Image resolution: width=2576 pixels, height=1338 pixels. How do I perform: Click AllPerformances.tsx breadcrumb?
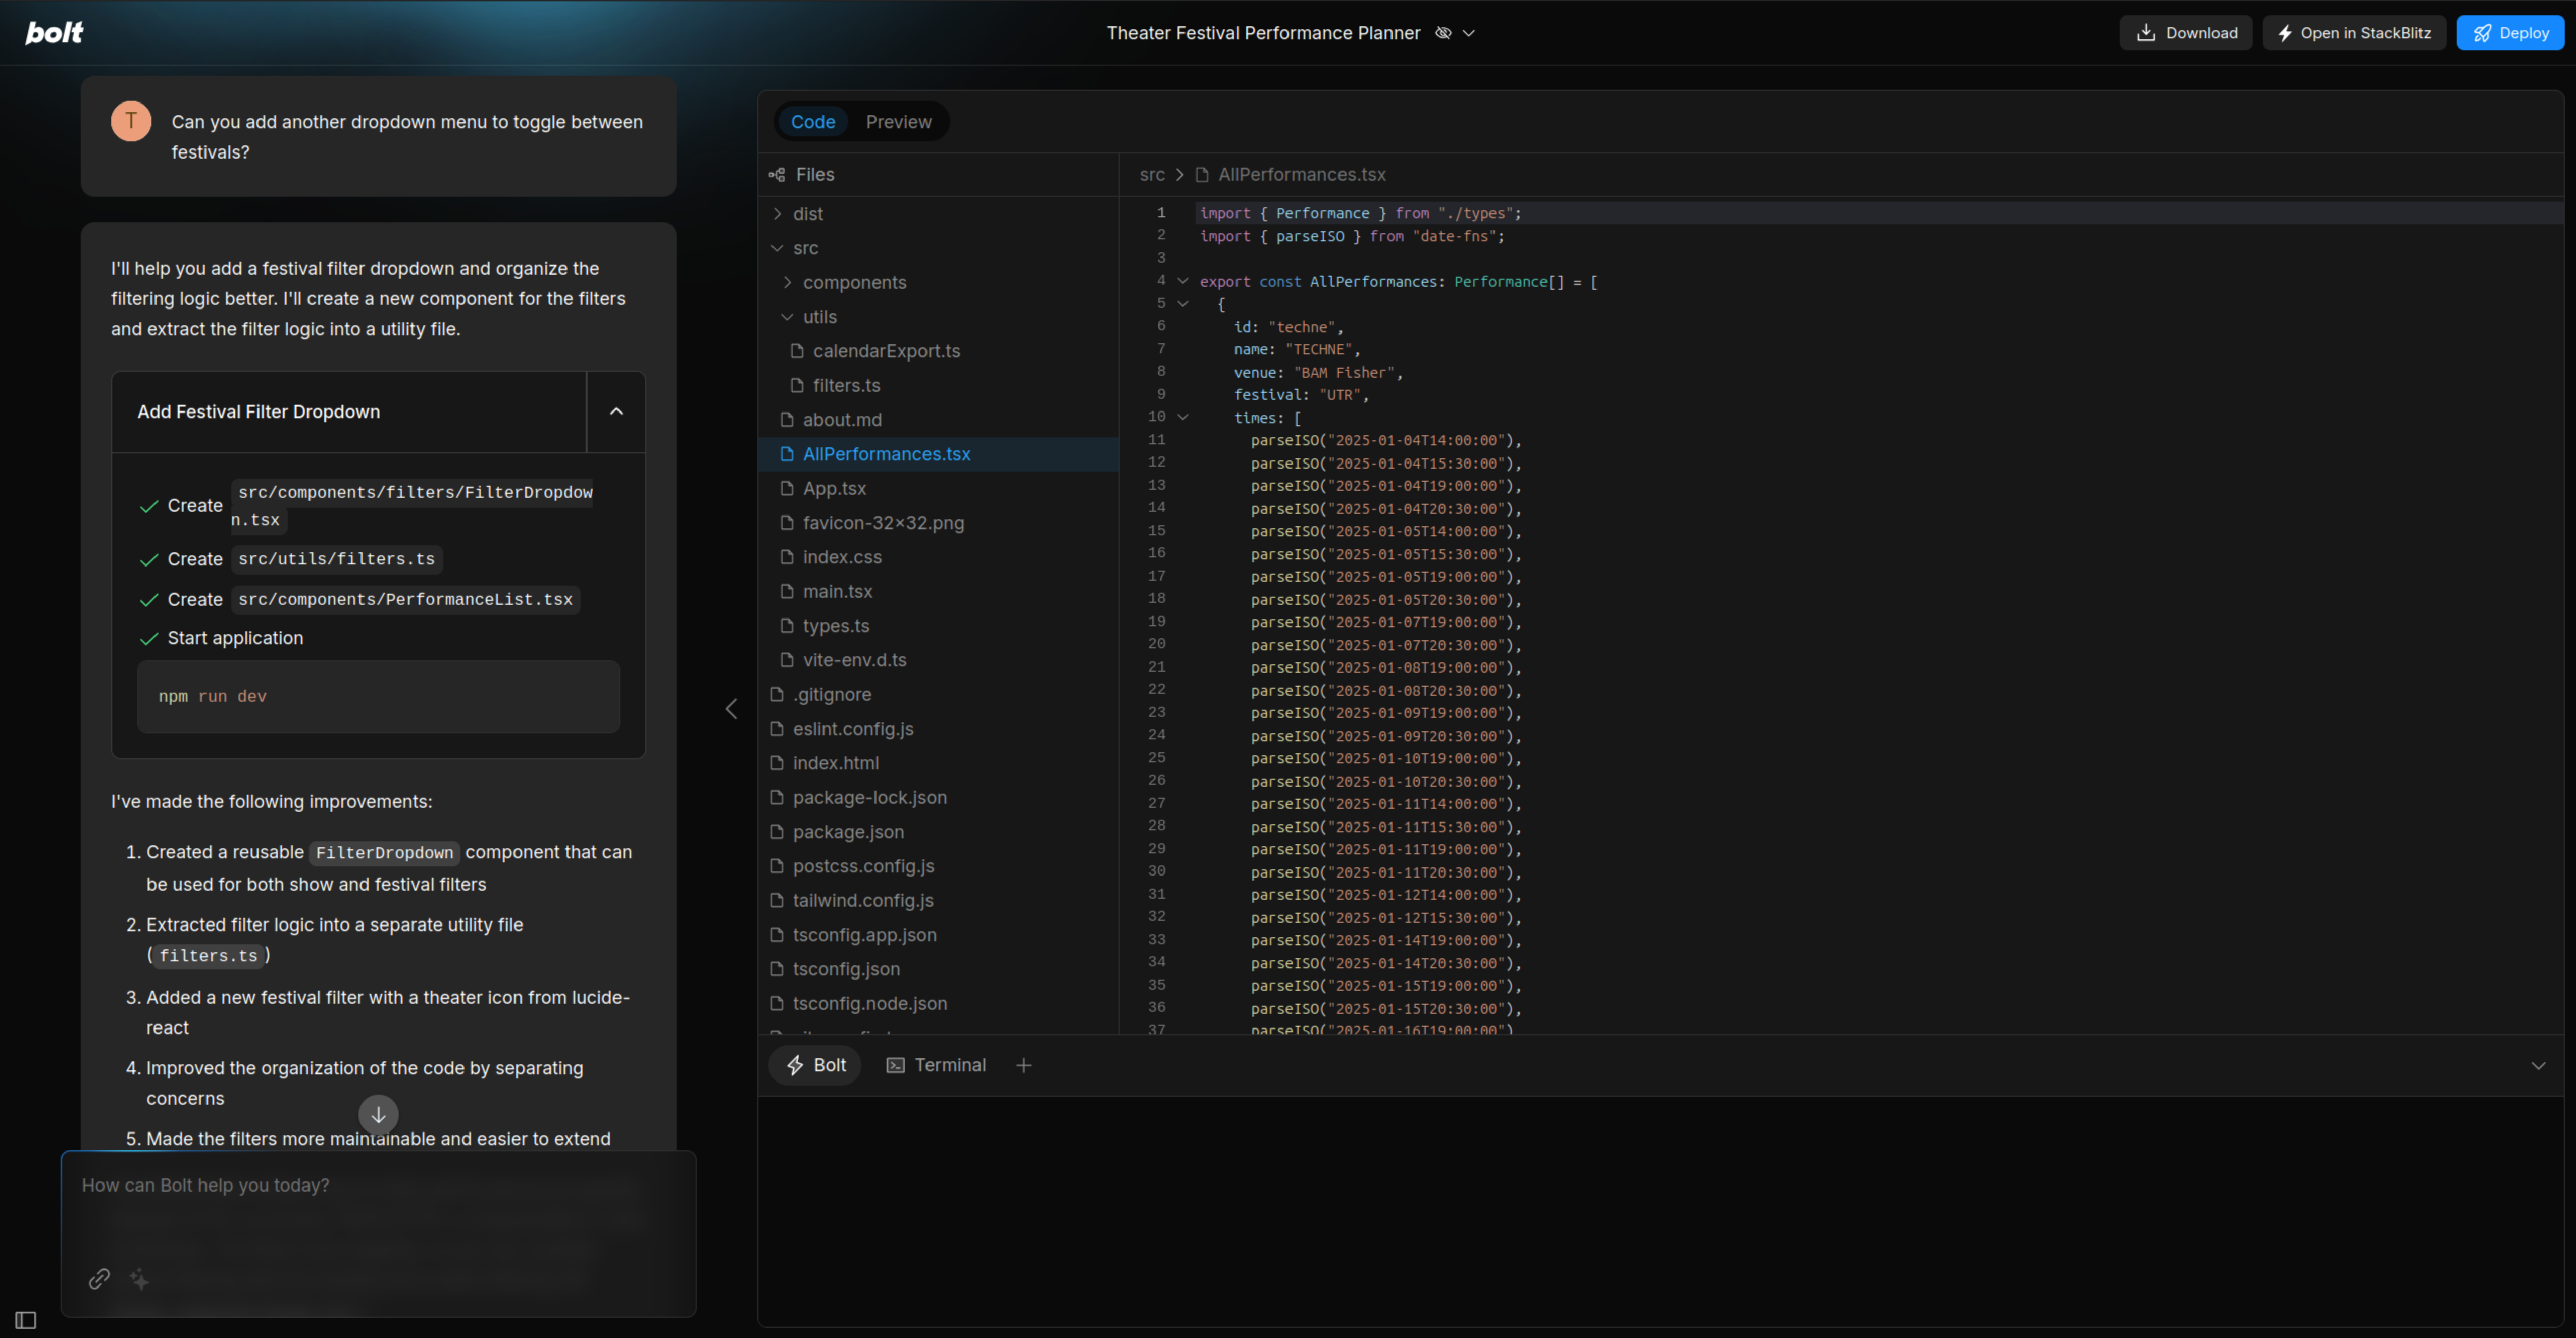[1301, 175]
